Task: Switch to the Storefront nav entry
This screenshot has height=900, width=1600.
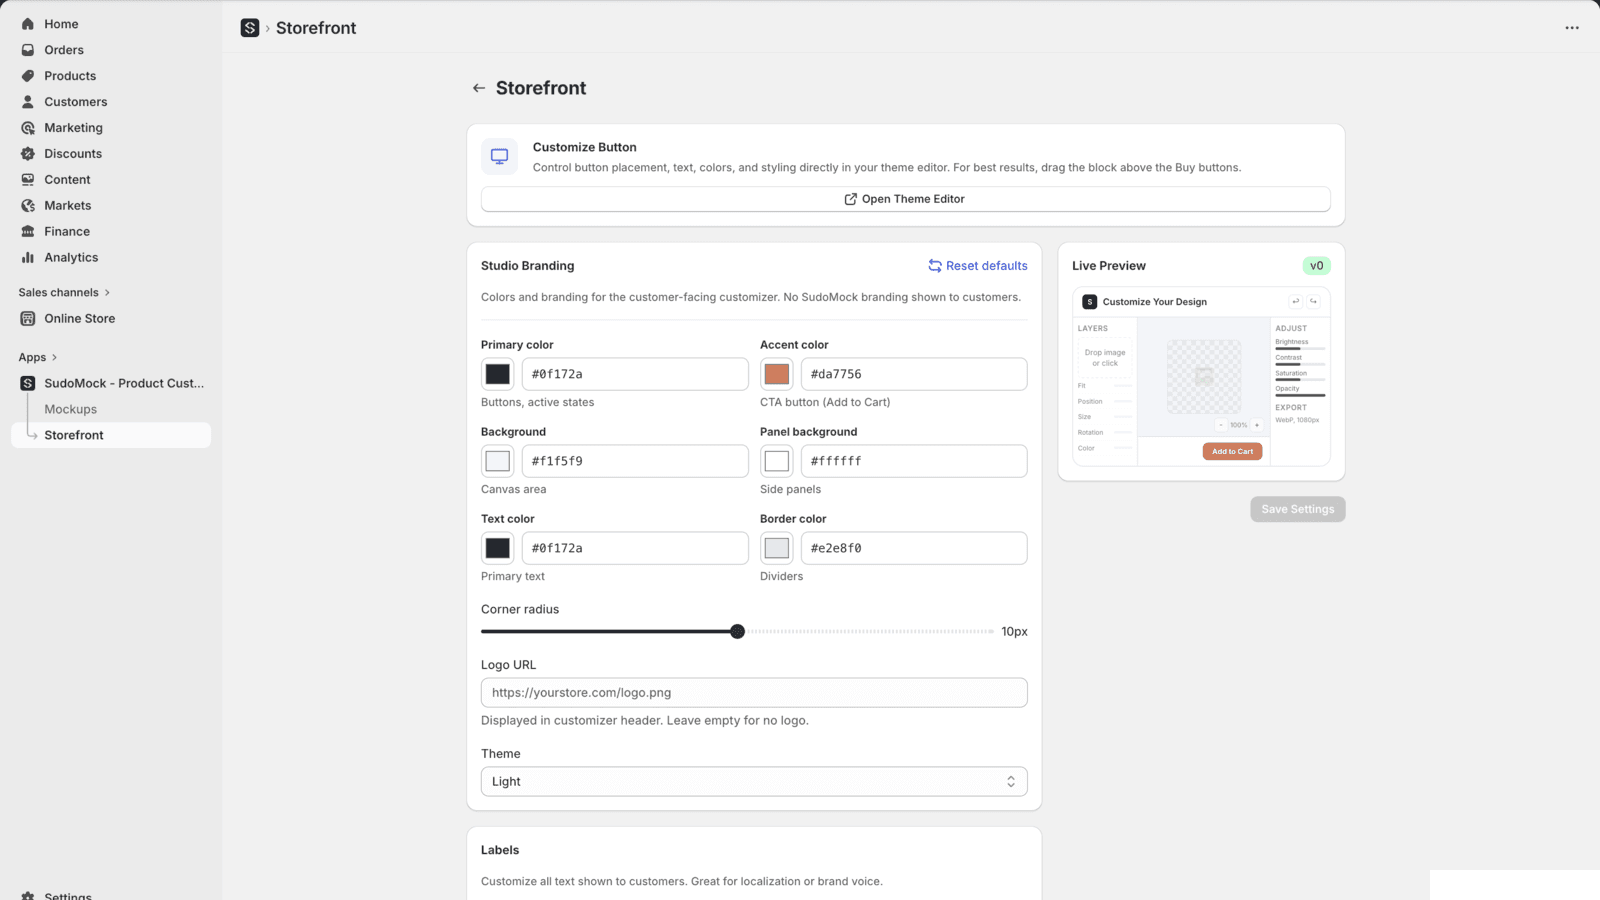Action: [74, 435]
